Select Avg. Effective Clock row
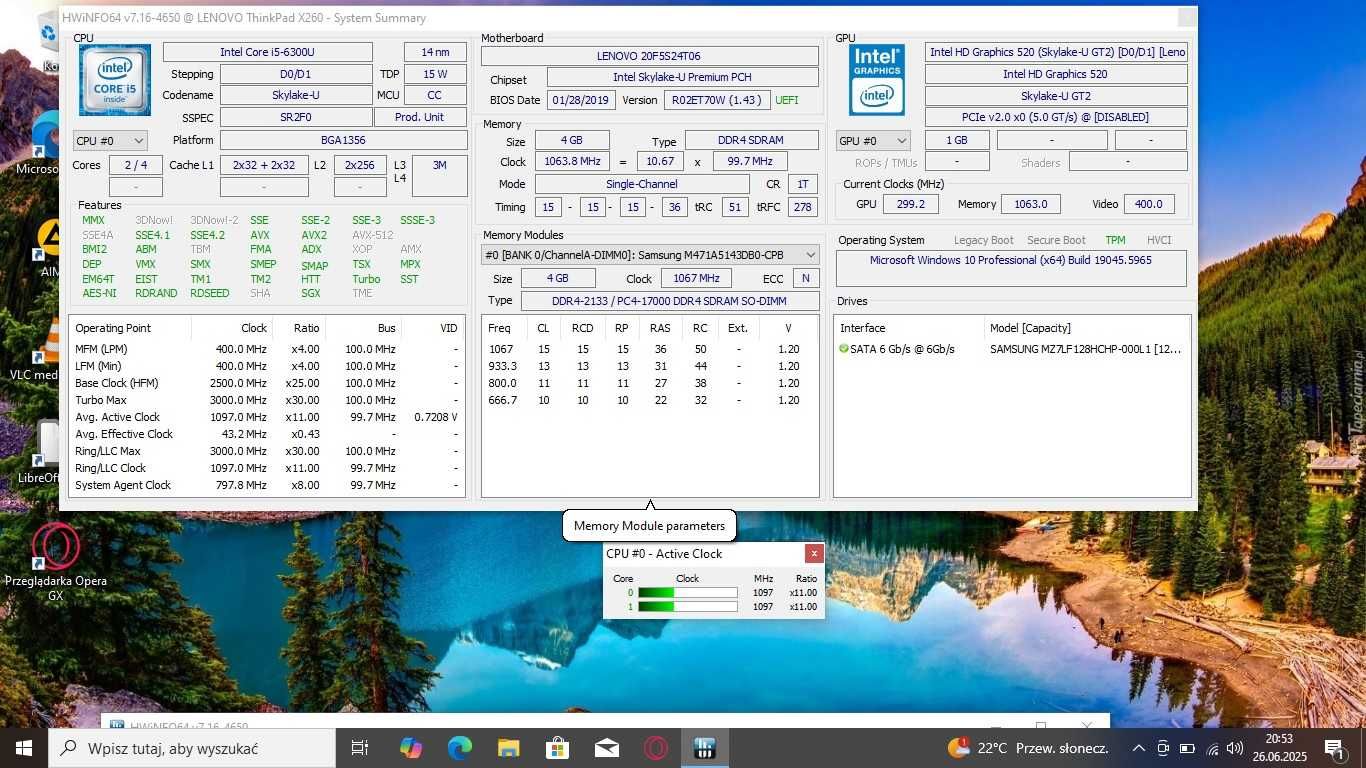1366x768 pixels. point(267,434)
